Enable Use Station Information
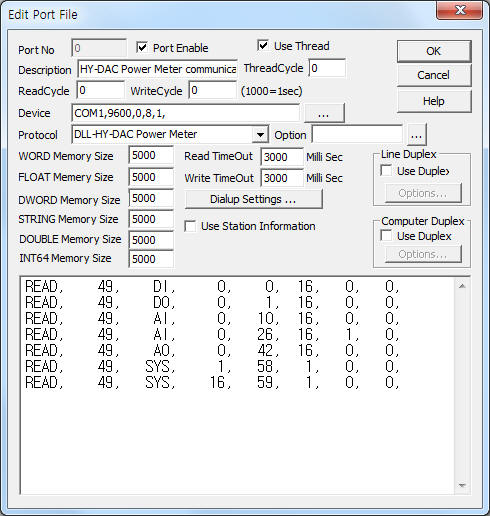The height and width of the screenshot is (516, 490). 190,226
